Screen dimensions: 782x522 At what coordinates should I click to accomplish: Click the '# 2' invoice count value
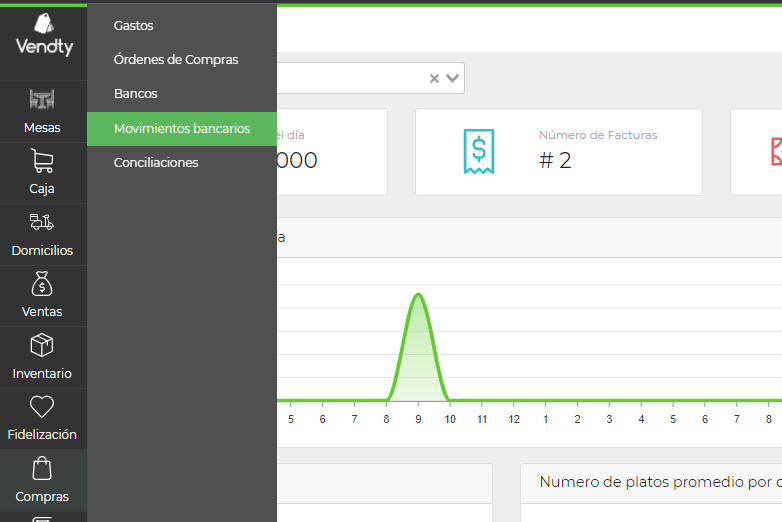[555, 161]
